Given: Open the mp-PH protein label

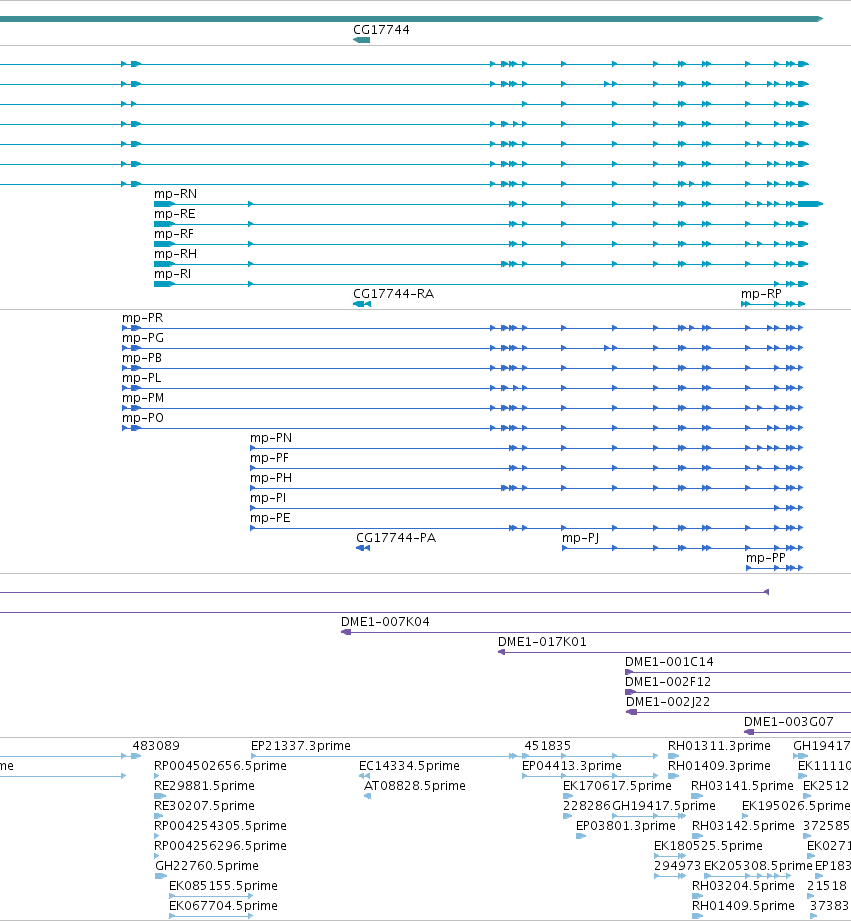Looking at the screenshot, I should 271,478.
